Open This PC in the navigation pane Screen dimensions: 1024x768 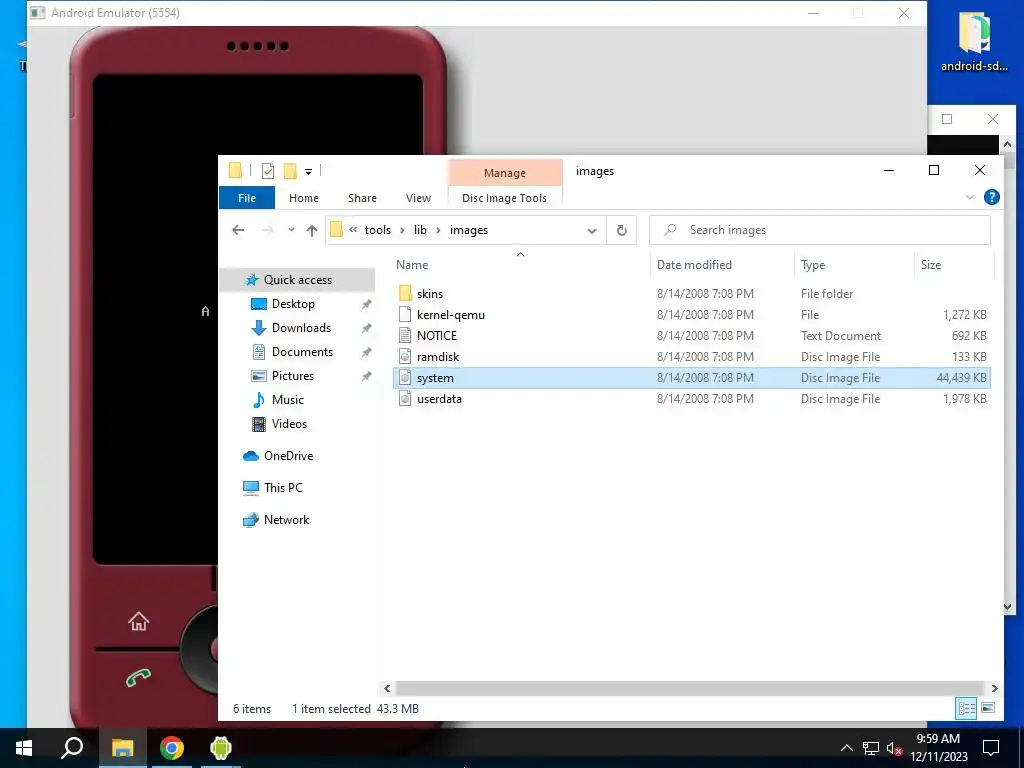[x=283, y=487]
